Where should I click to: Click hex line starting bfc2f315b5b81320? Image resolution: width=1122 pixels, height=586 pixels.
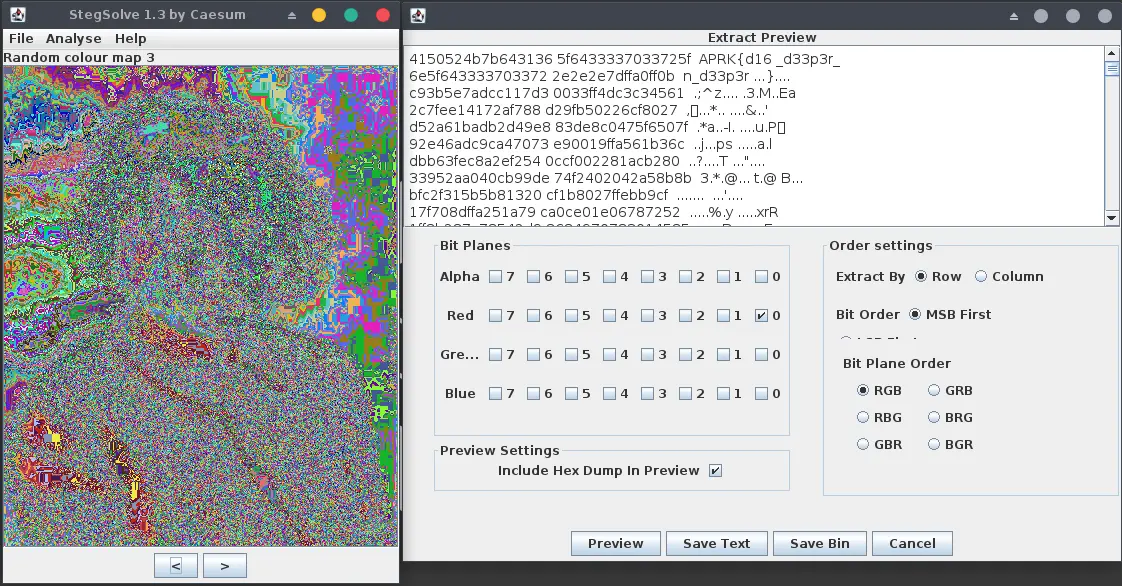pyautogui.click(x=577, y=195)
